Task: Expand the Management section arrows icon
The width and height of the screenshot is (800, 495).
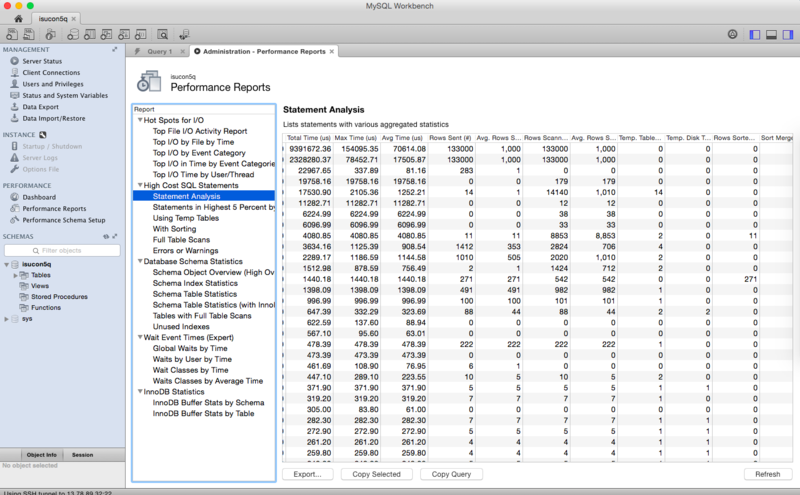Action: point(115,50)
